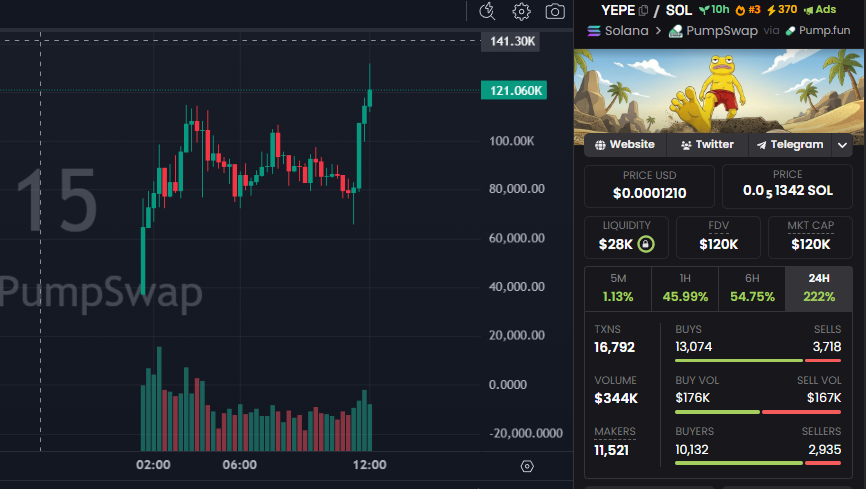Click the buyers versus sellers ratio bar

[758, 463]
